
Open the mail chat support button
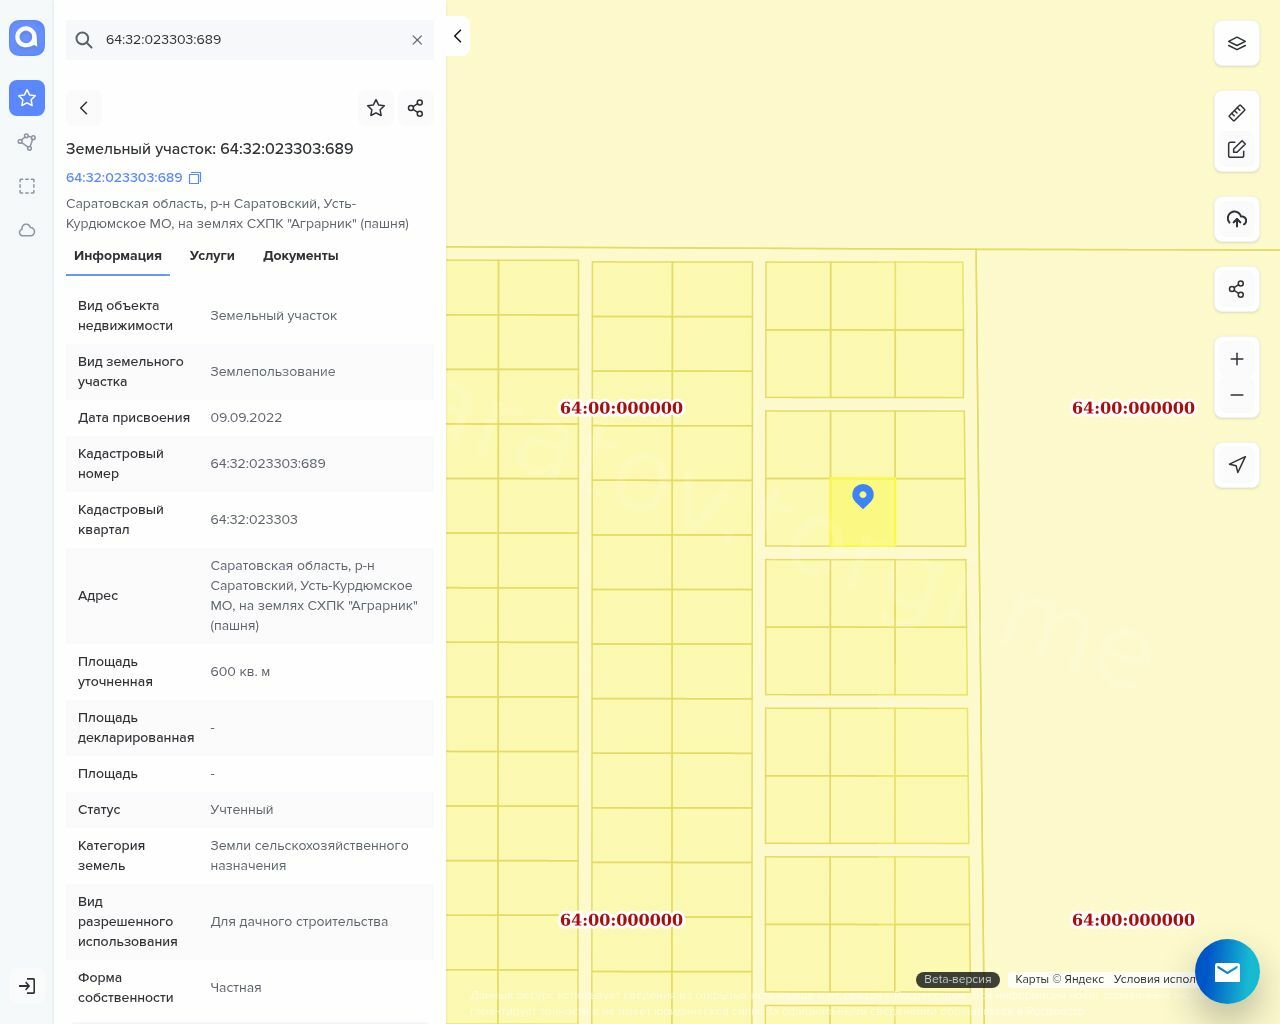(1227, 971)
